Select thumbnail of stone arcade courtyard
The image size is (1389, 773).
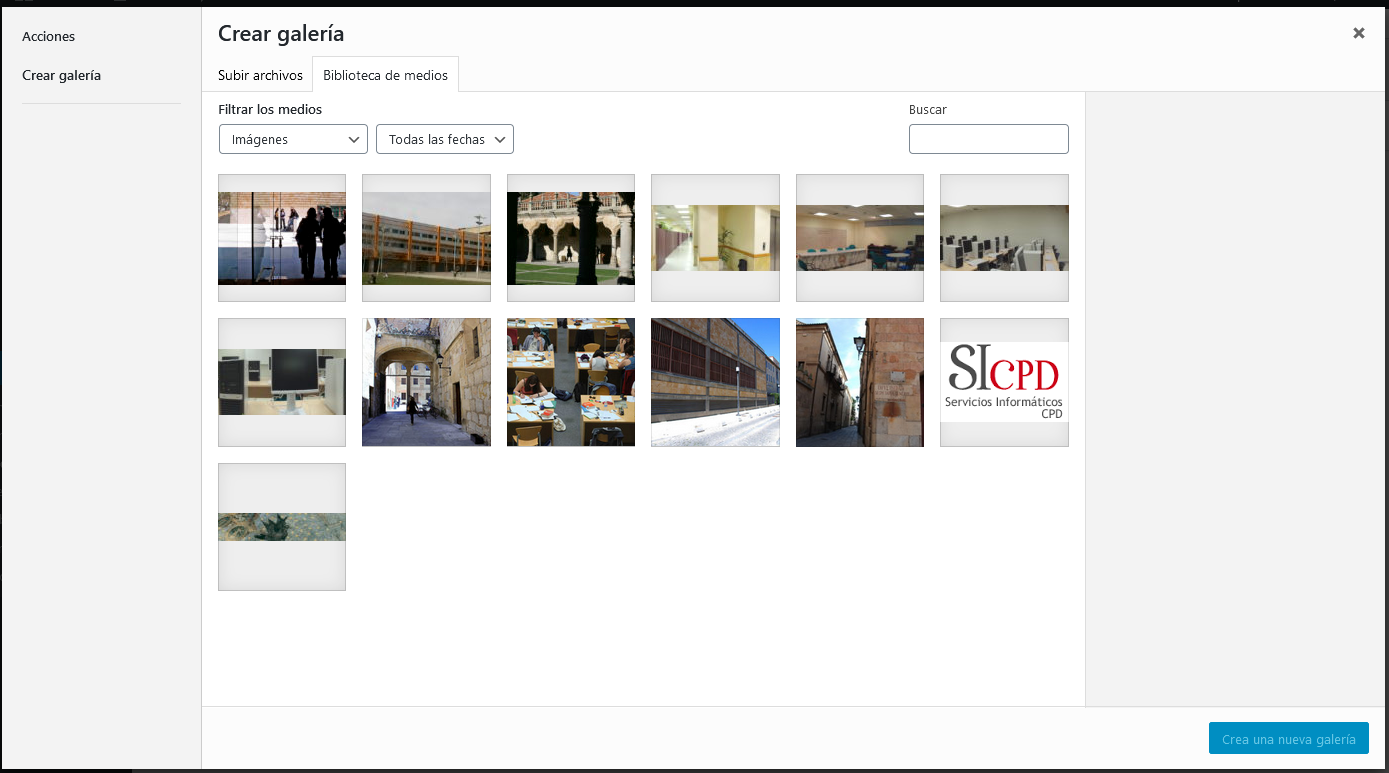click(x=571, y=238)
